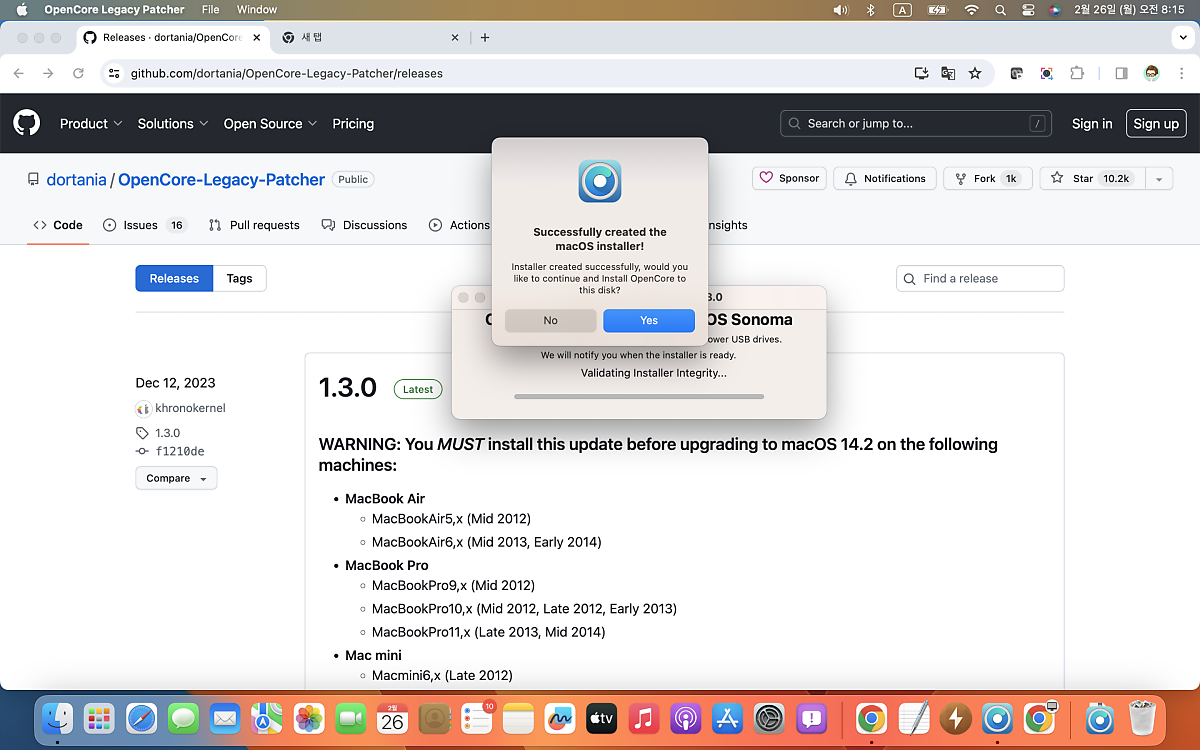Click No in the installer success dialog
1200x750 pixels.
[550, 320]
